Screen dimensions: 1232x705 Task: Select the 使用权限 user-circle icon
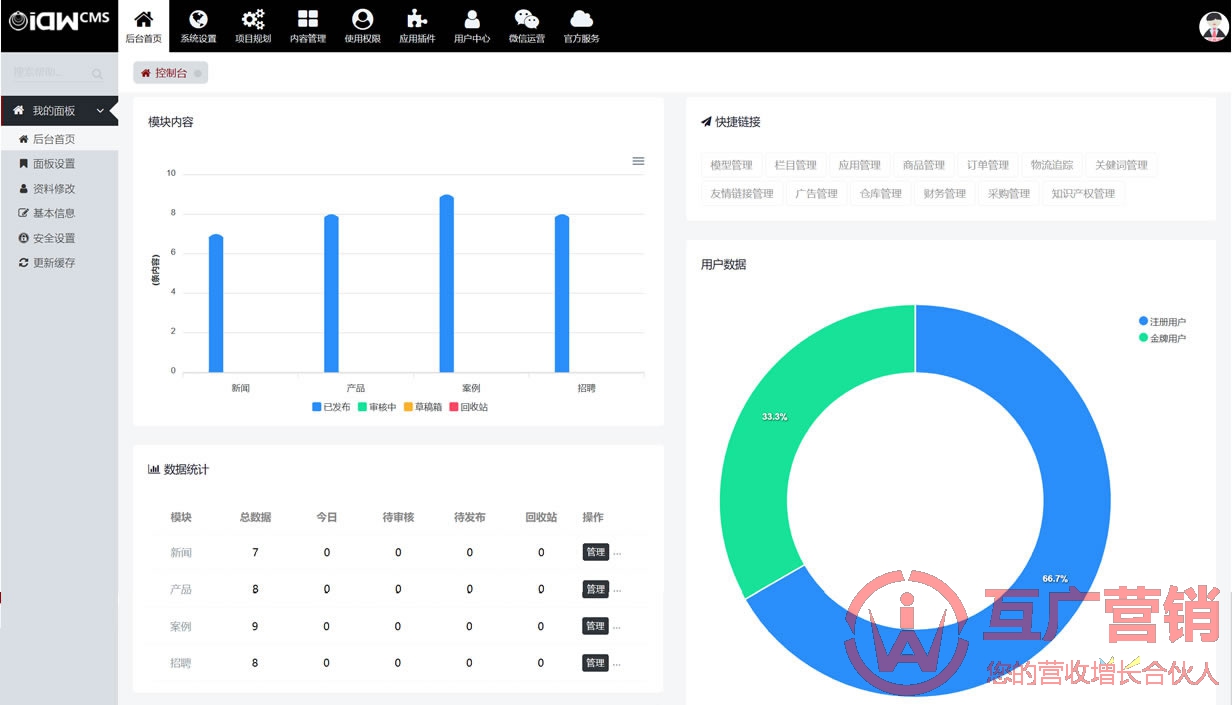tap(362, 20)
